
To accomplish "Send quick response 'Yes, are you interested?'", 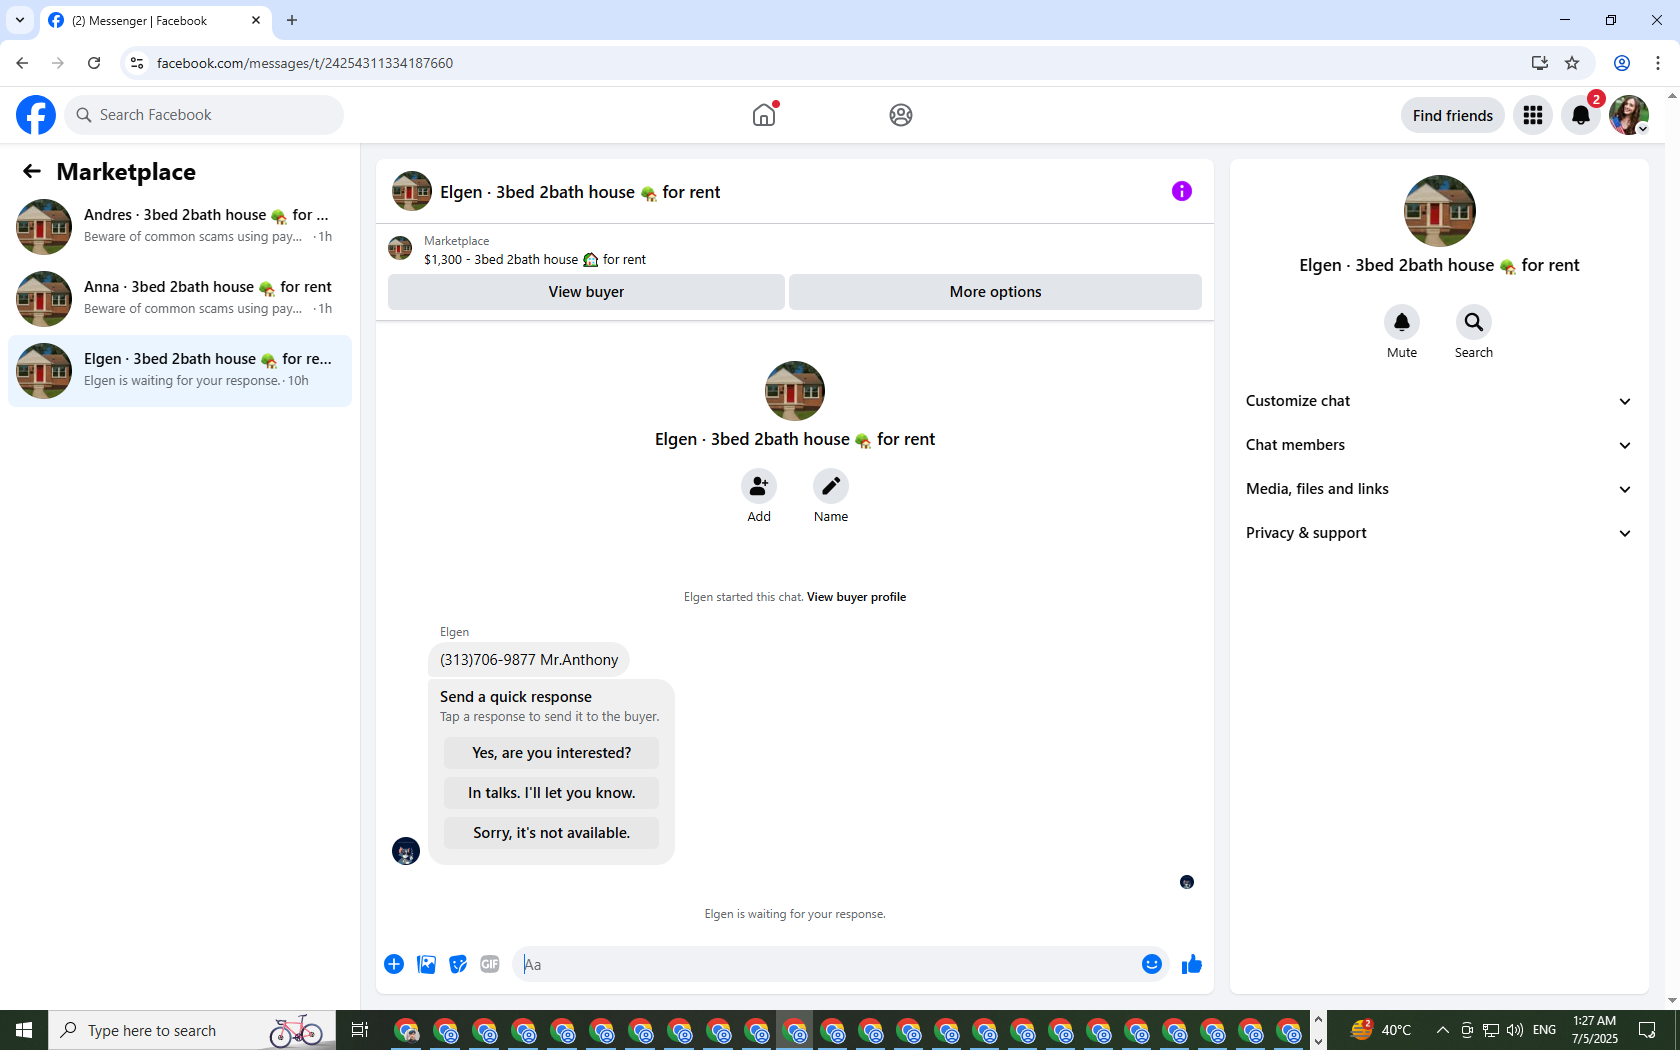I will [551, 753].
